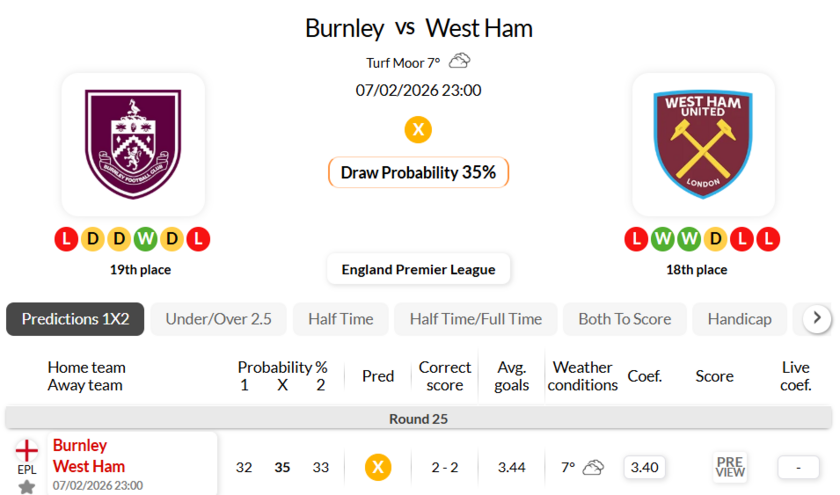The height and width of the screenshot is (495, 840).
Task: Select the Handicap tab
Action: pos(739,319)
